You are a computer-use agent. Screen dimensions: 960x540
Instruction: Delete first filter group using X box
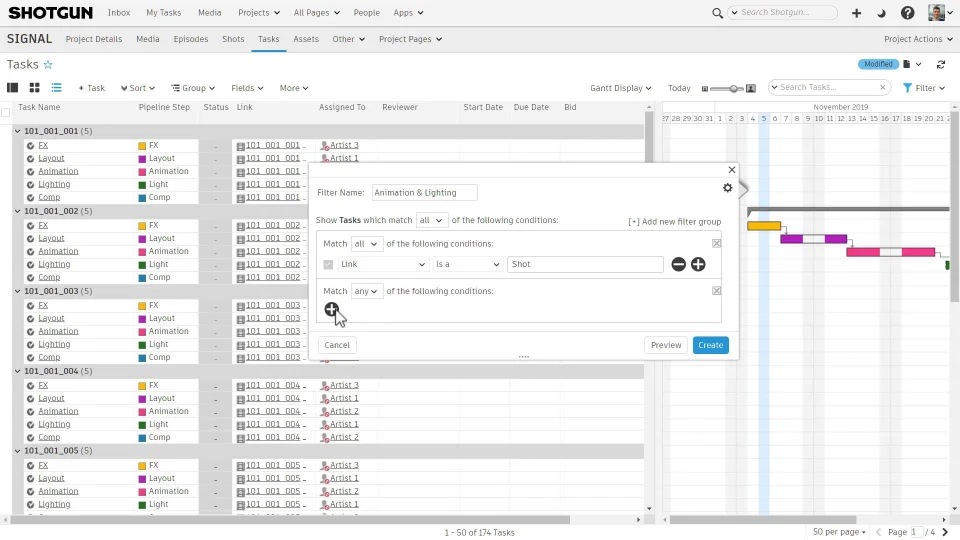(x=716, y=244)
